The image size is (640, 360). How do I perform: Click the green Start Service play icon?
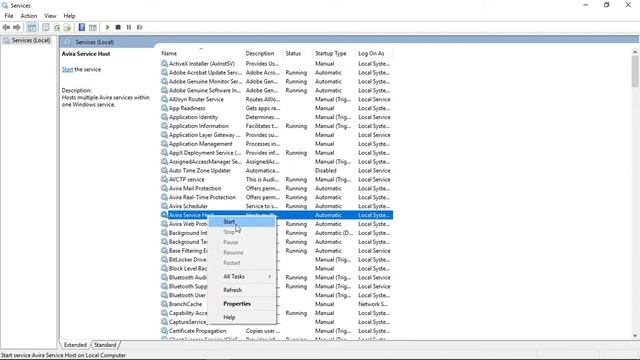[107, 27]
